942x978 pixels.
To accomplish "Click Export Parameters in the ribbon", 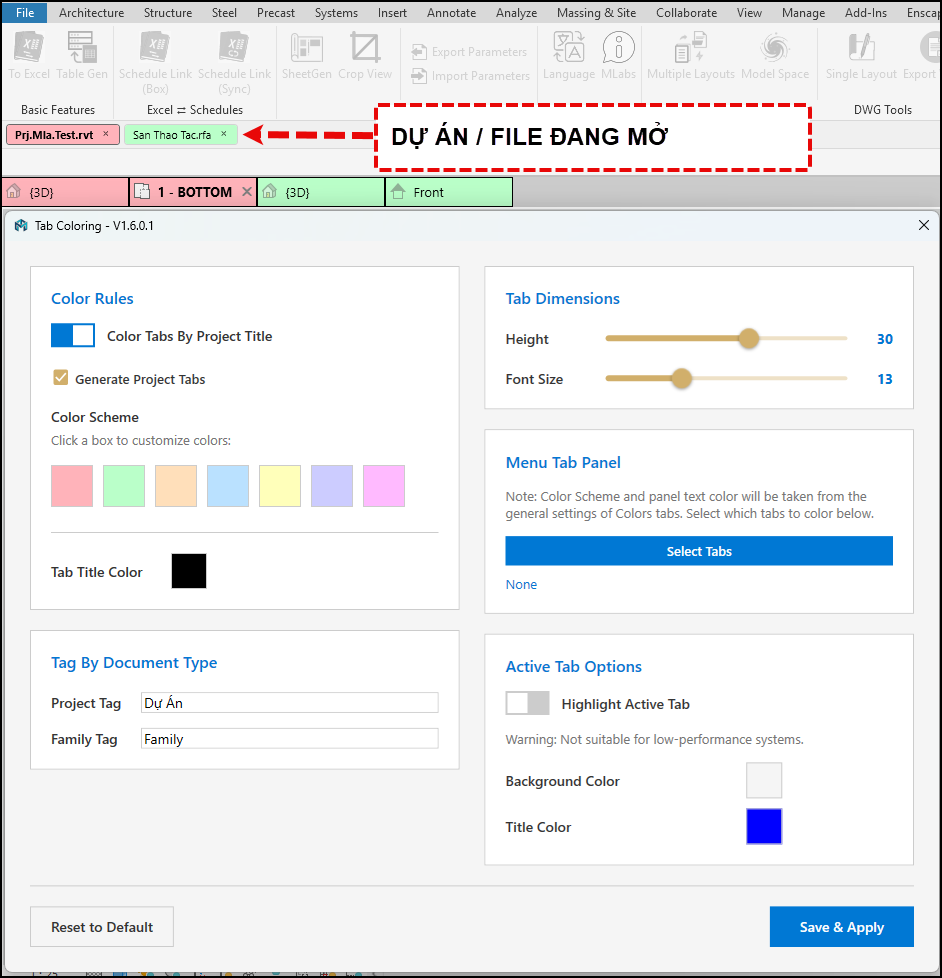I will tap(469, 52).
